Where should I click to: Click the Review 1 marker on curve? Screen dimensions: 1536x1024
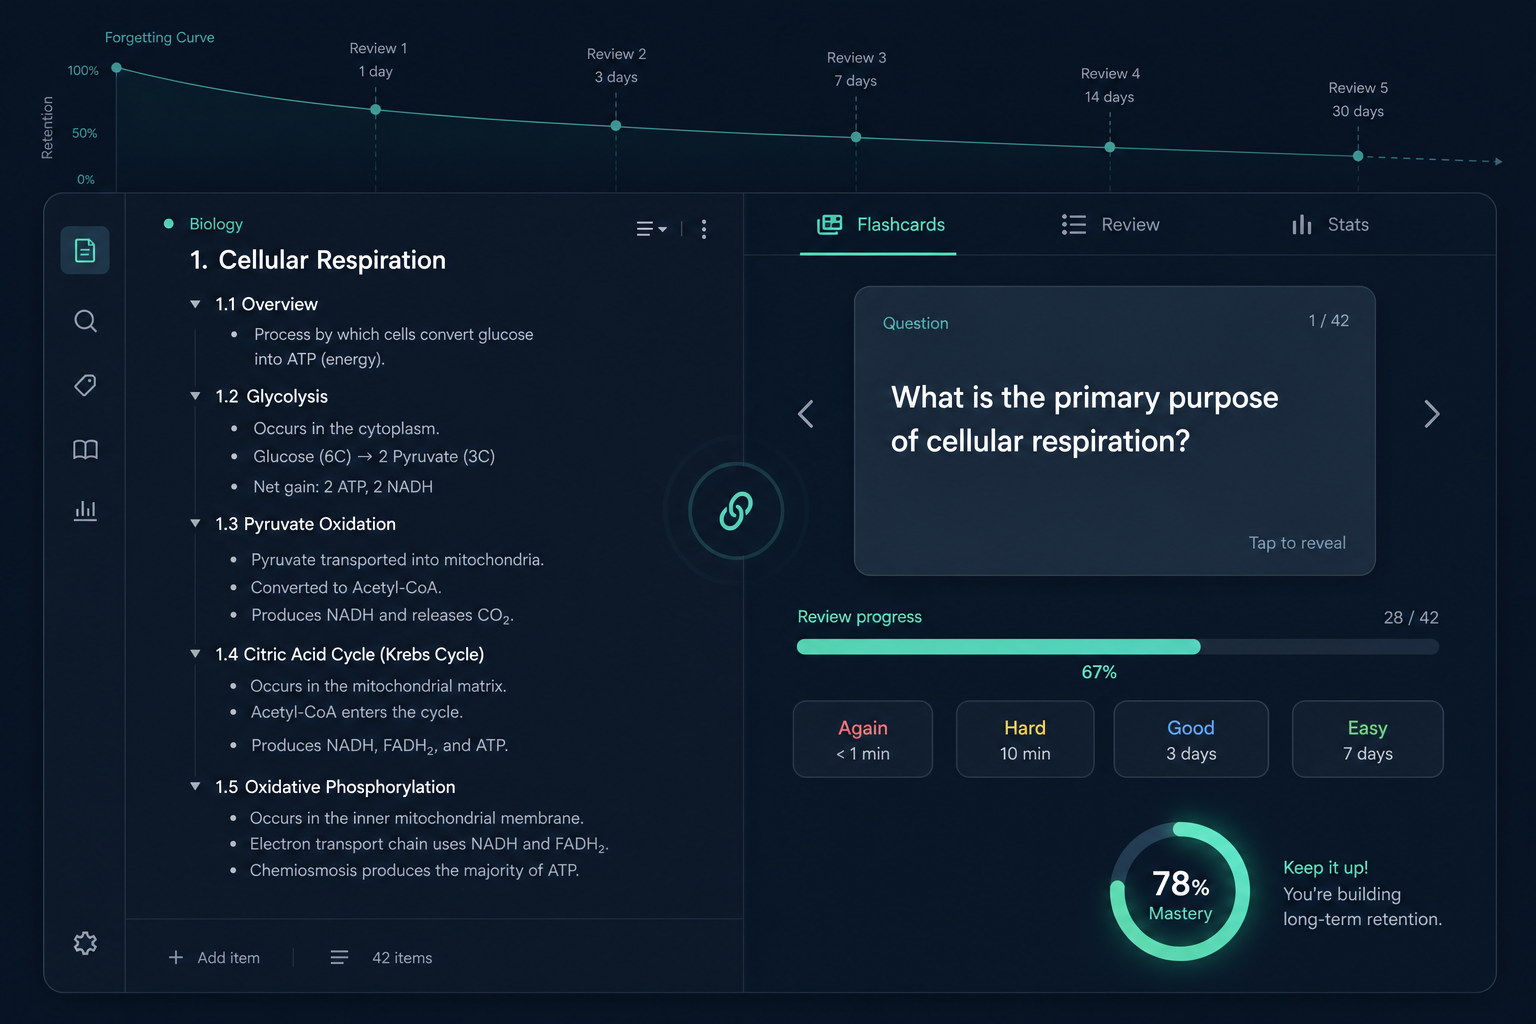click(376, 110)
